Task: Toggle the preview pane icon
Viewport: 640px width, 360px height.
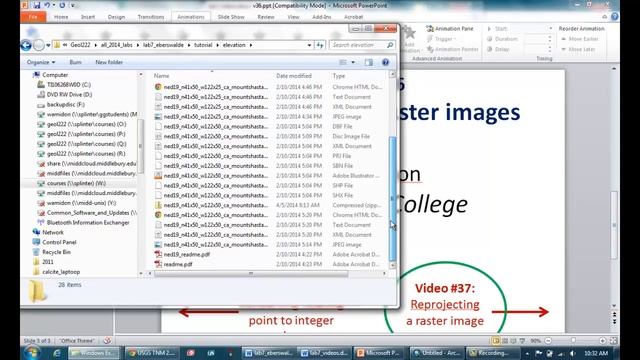Action: click(369, 62)
